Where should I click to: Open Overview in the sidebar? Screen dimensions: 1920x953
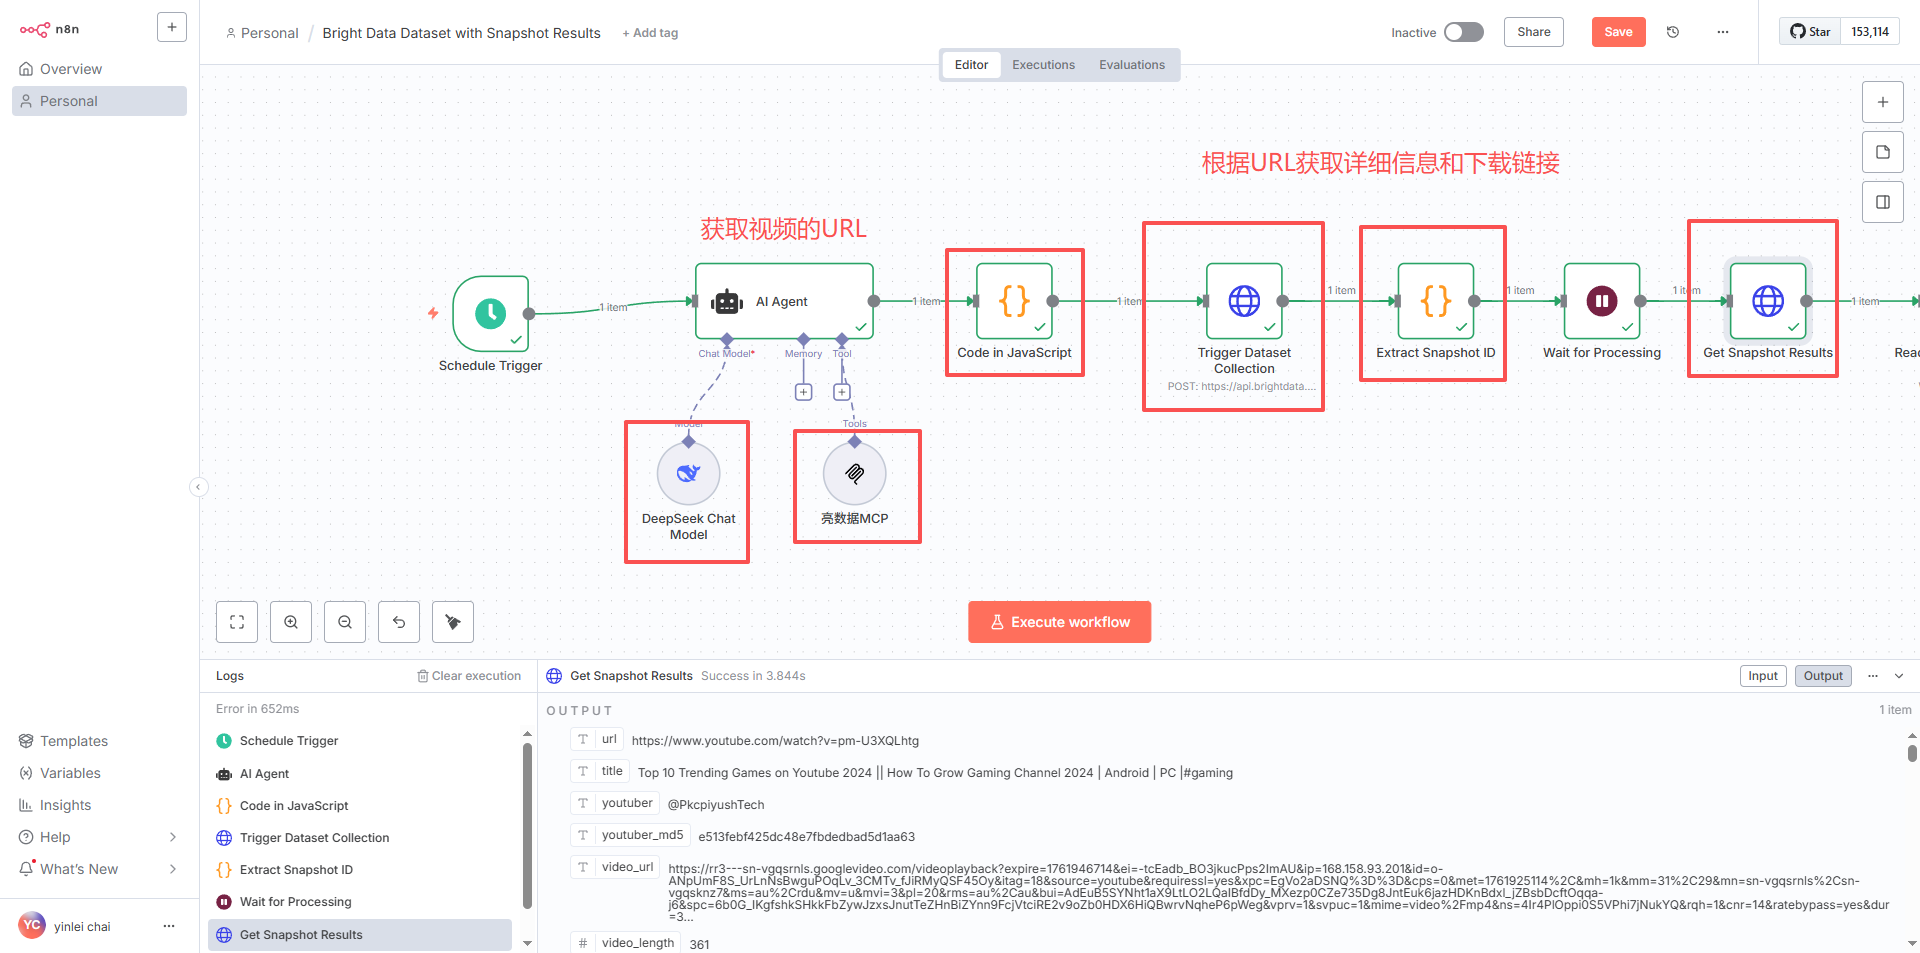[x=99, y=69]
